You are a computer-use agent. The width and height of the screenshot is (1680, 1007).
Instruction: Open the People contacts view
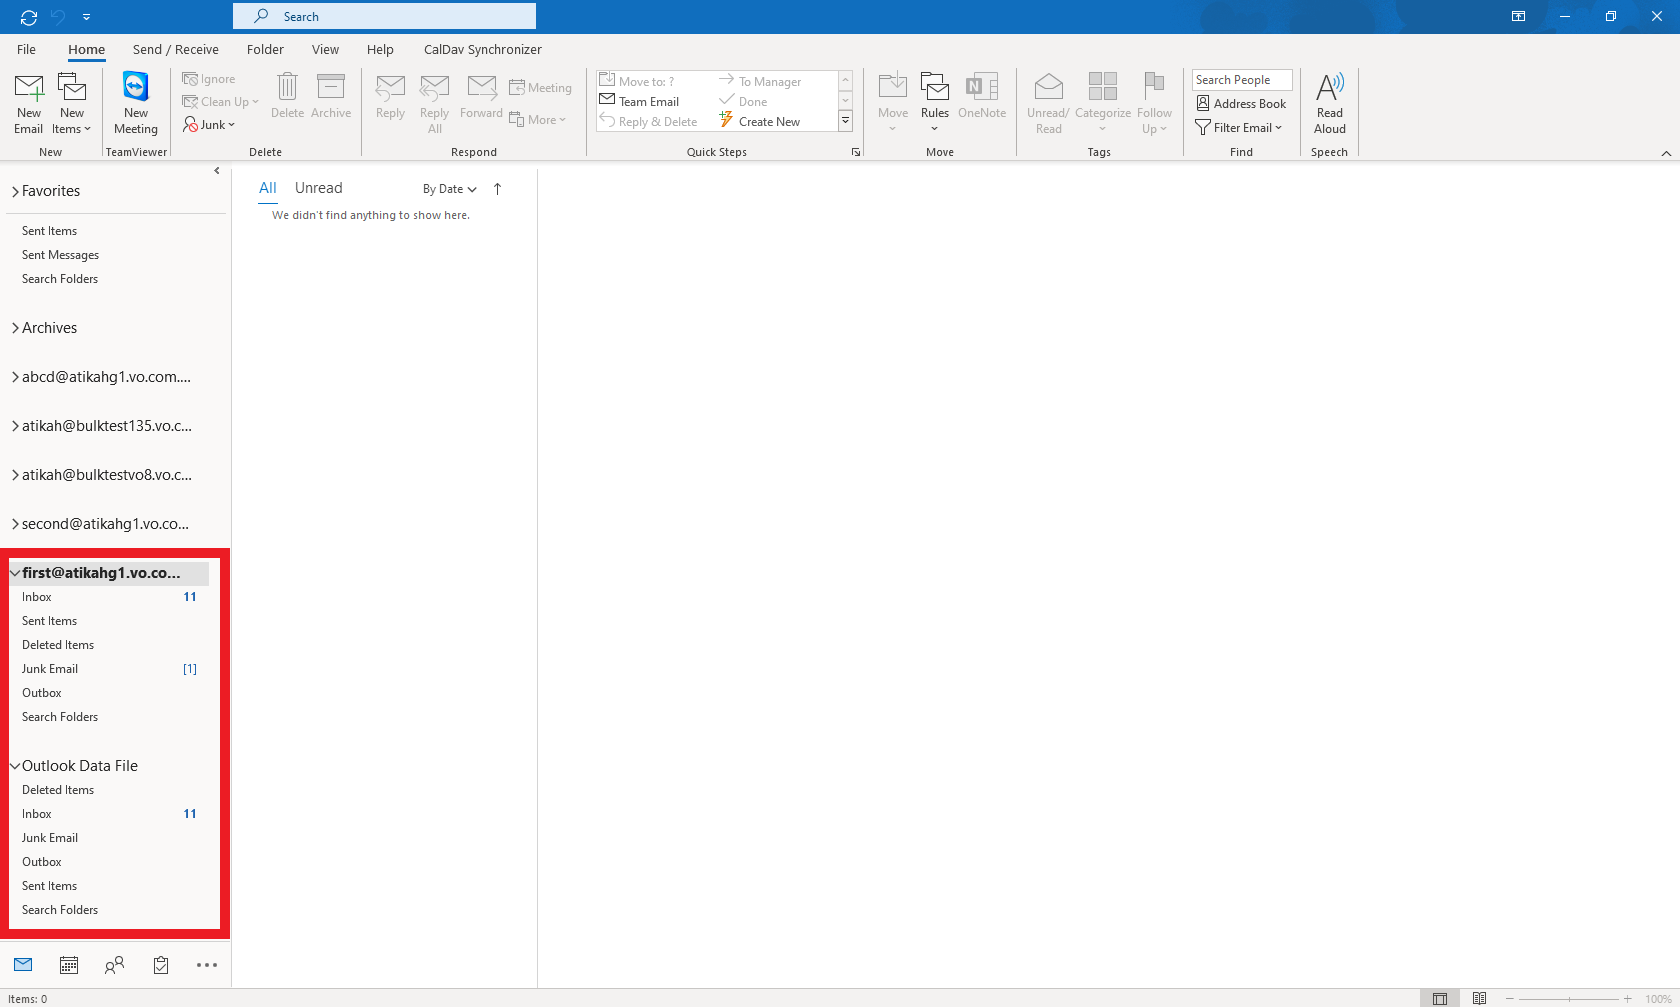(115, 965)
